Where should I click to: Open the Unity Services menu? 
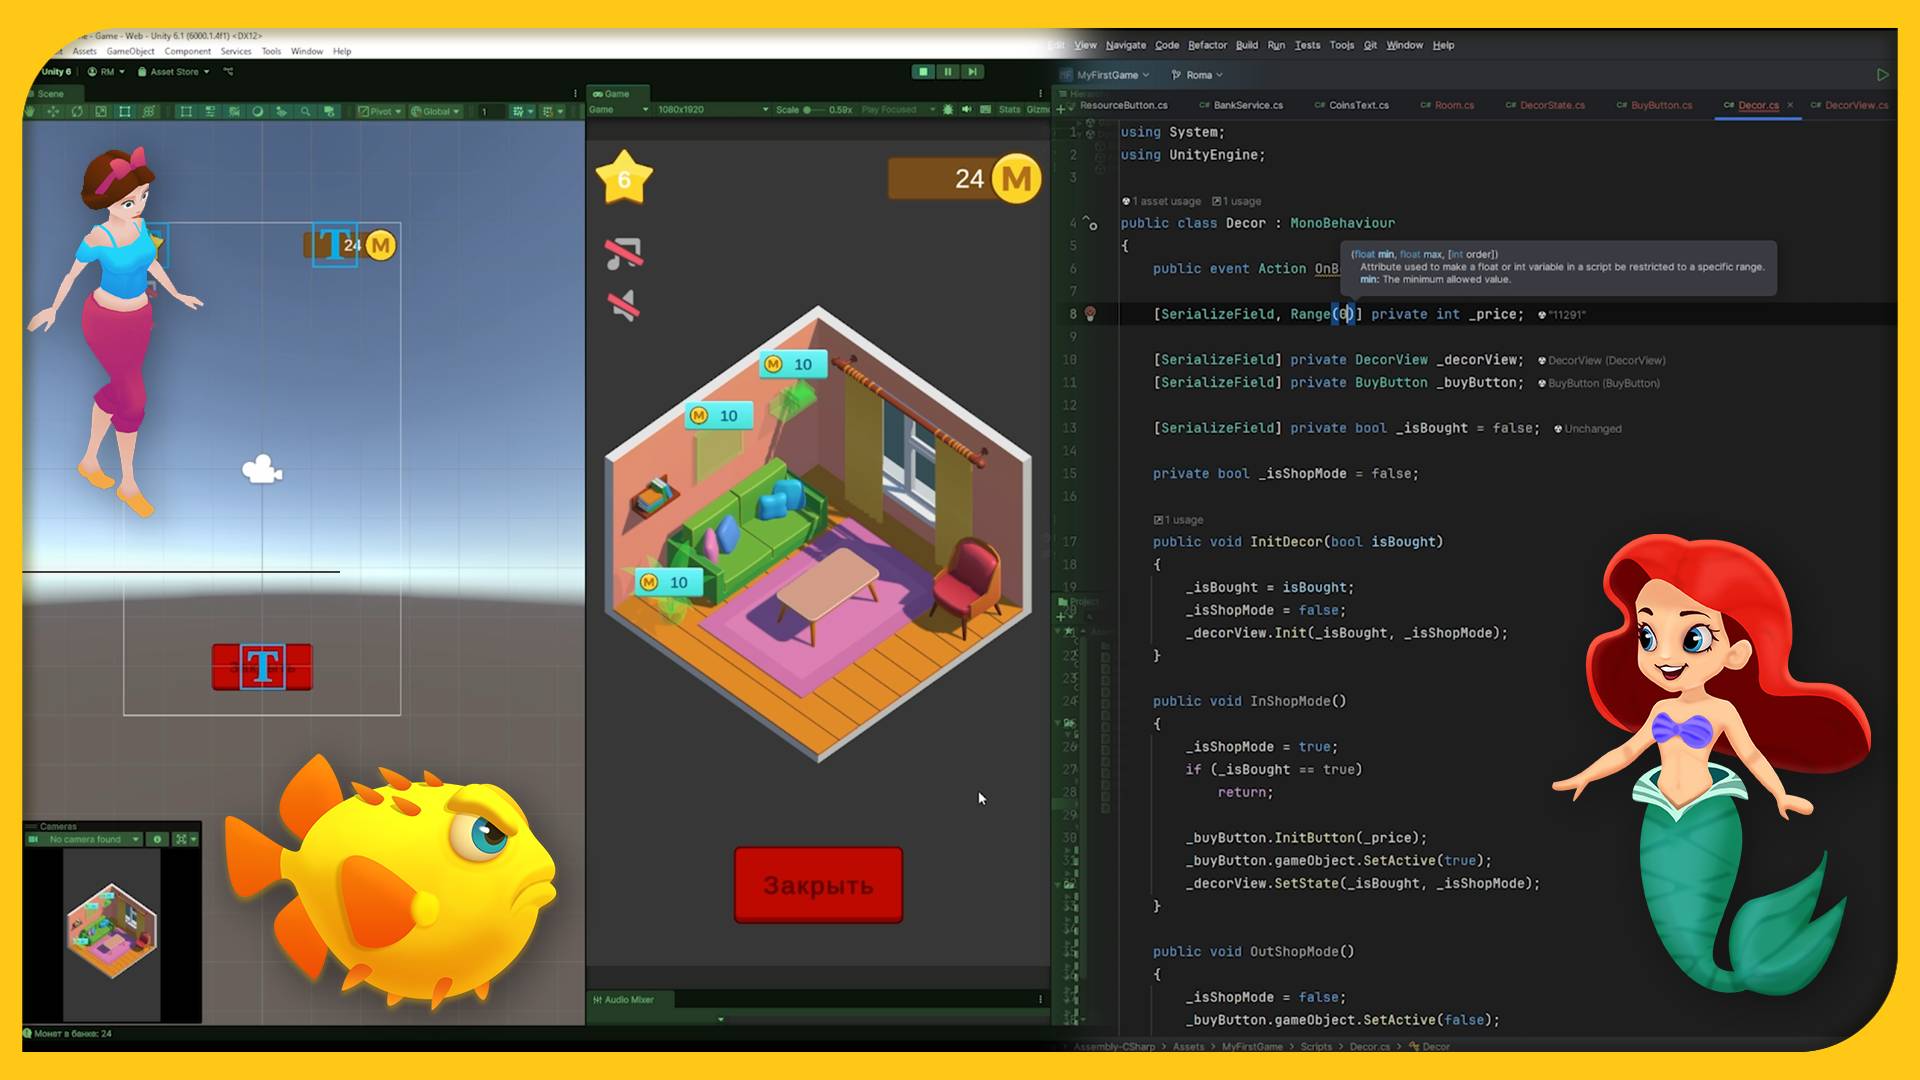[236, 51]
